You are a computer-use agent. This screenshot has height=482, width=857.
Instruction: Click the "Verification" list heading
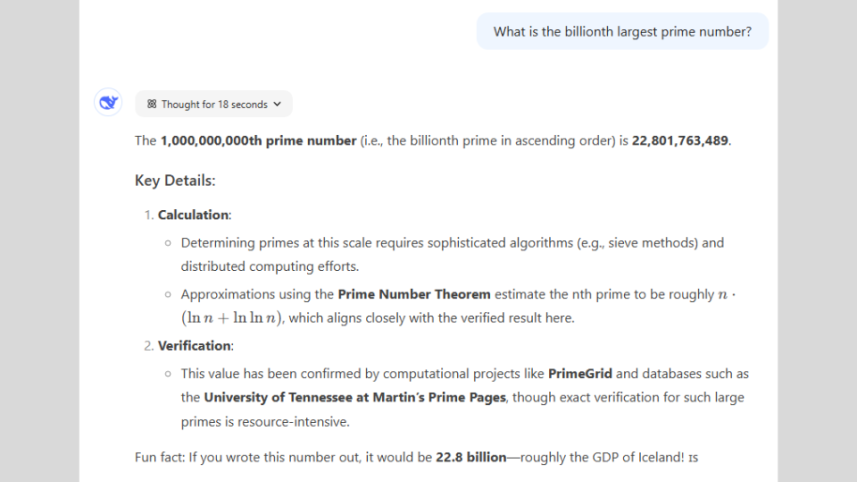tap(195, 346)
